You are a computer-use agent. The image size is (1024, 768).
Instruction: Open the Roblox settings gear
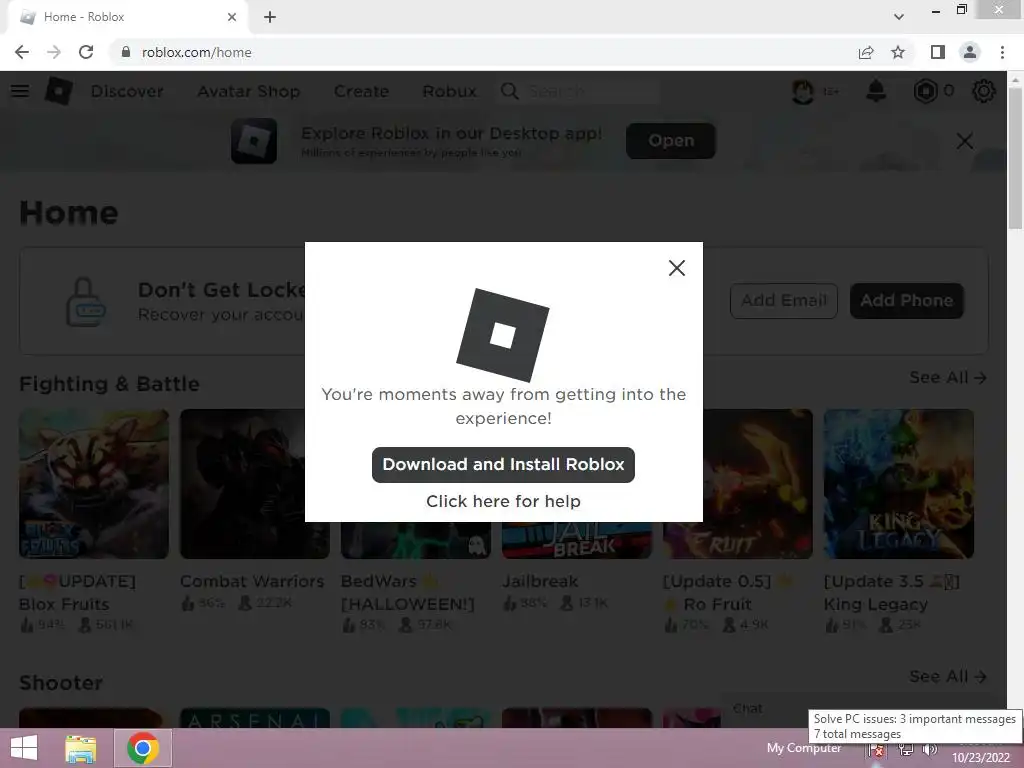[984, 91]
